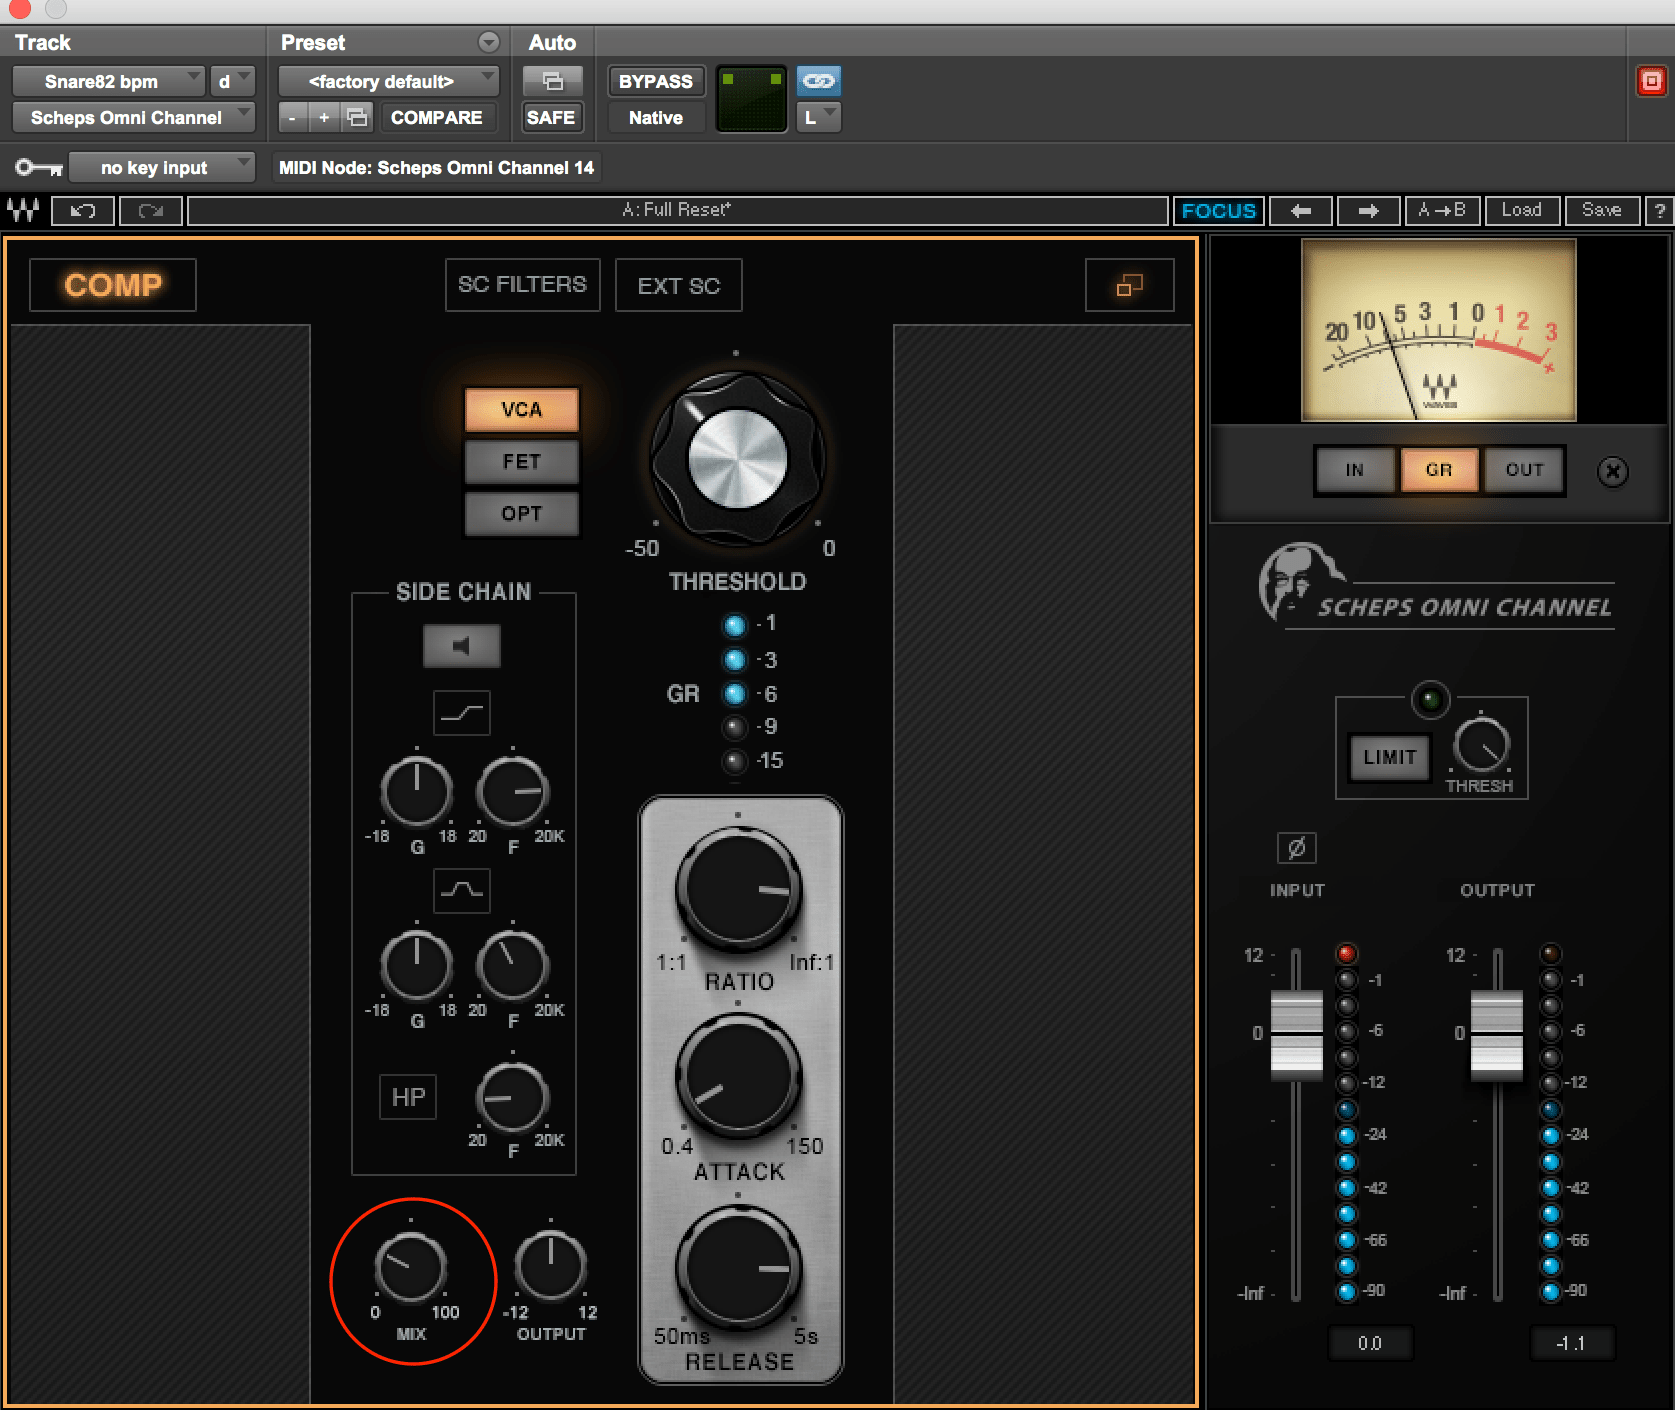The height and width of the screenshot is (1410, 1675).
Task: Click the Load button
Action: point(1521,210)
